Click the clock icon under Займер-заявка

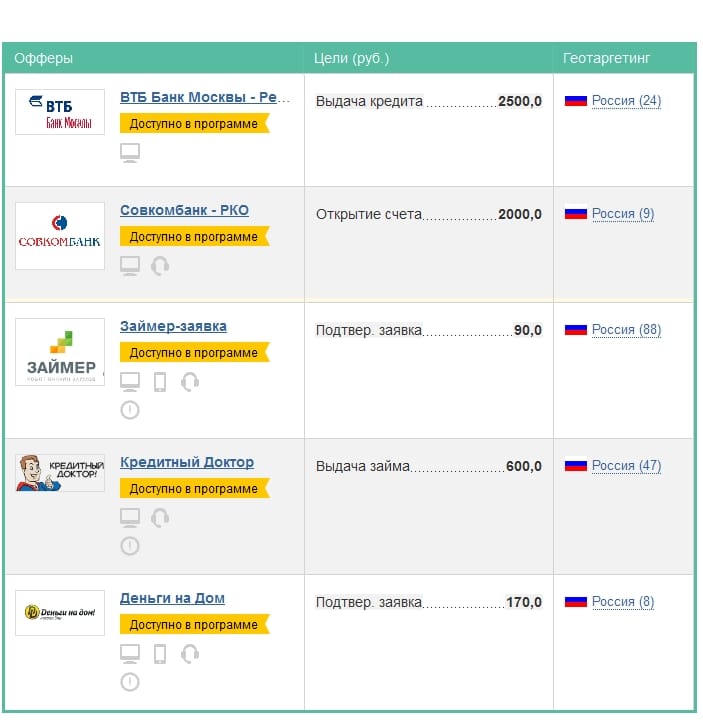point(130,410)
